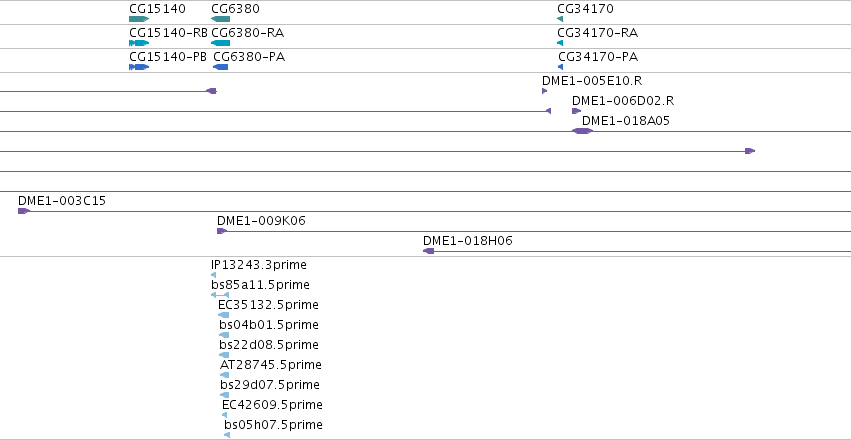
Task: Select the CG15140 gene label
Action: 157,9
